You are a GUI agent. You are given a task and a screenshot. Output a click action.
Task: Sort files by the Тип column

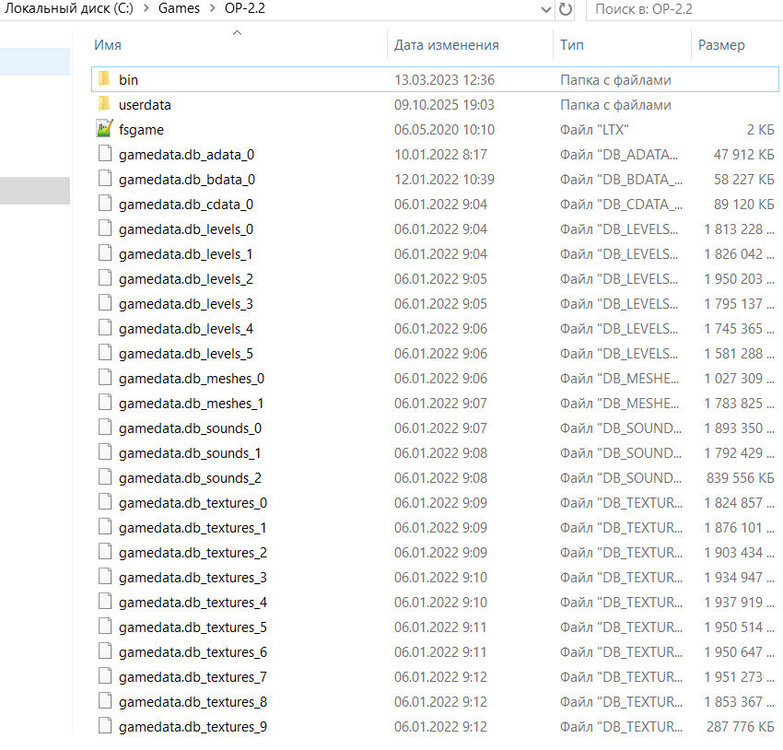click(572, 45)
